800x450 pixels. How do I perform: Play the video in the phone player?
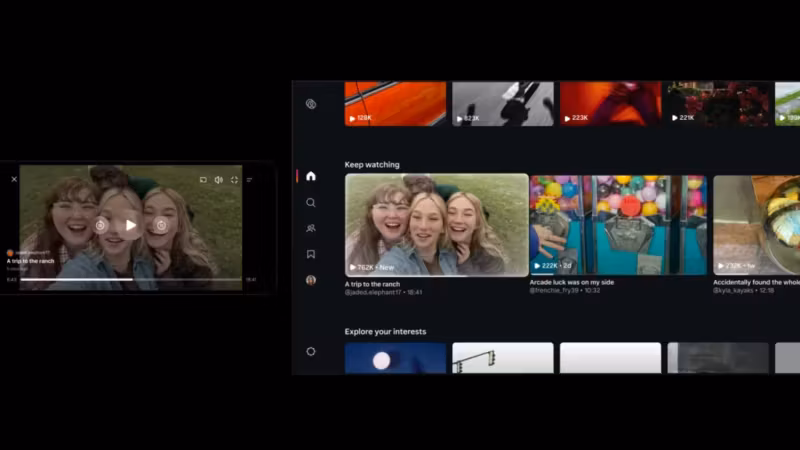point(131,225)
